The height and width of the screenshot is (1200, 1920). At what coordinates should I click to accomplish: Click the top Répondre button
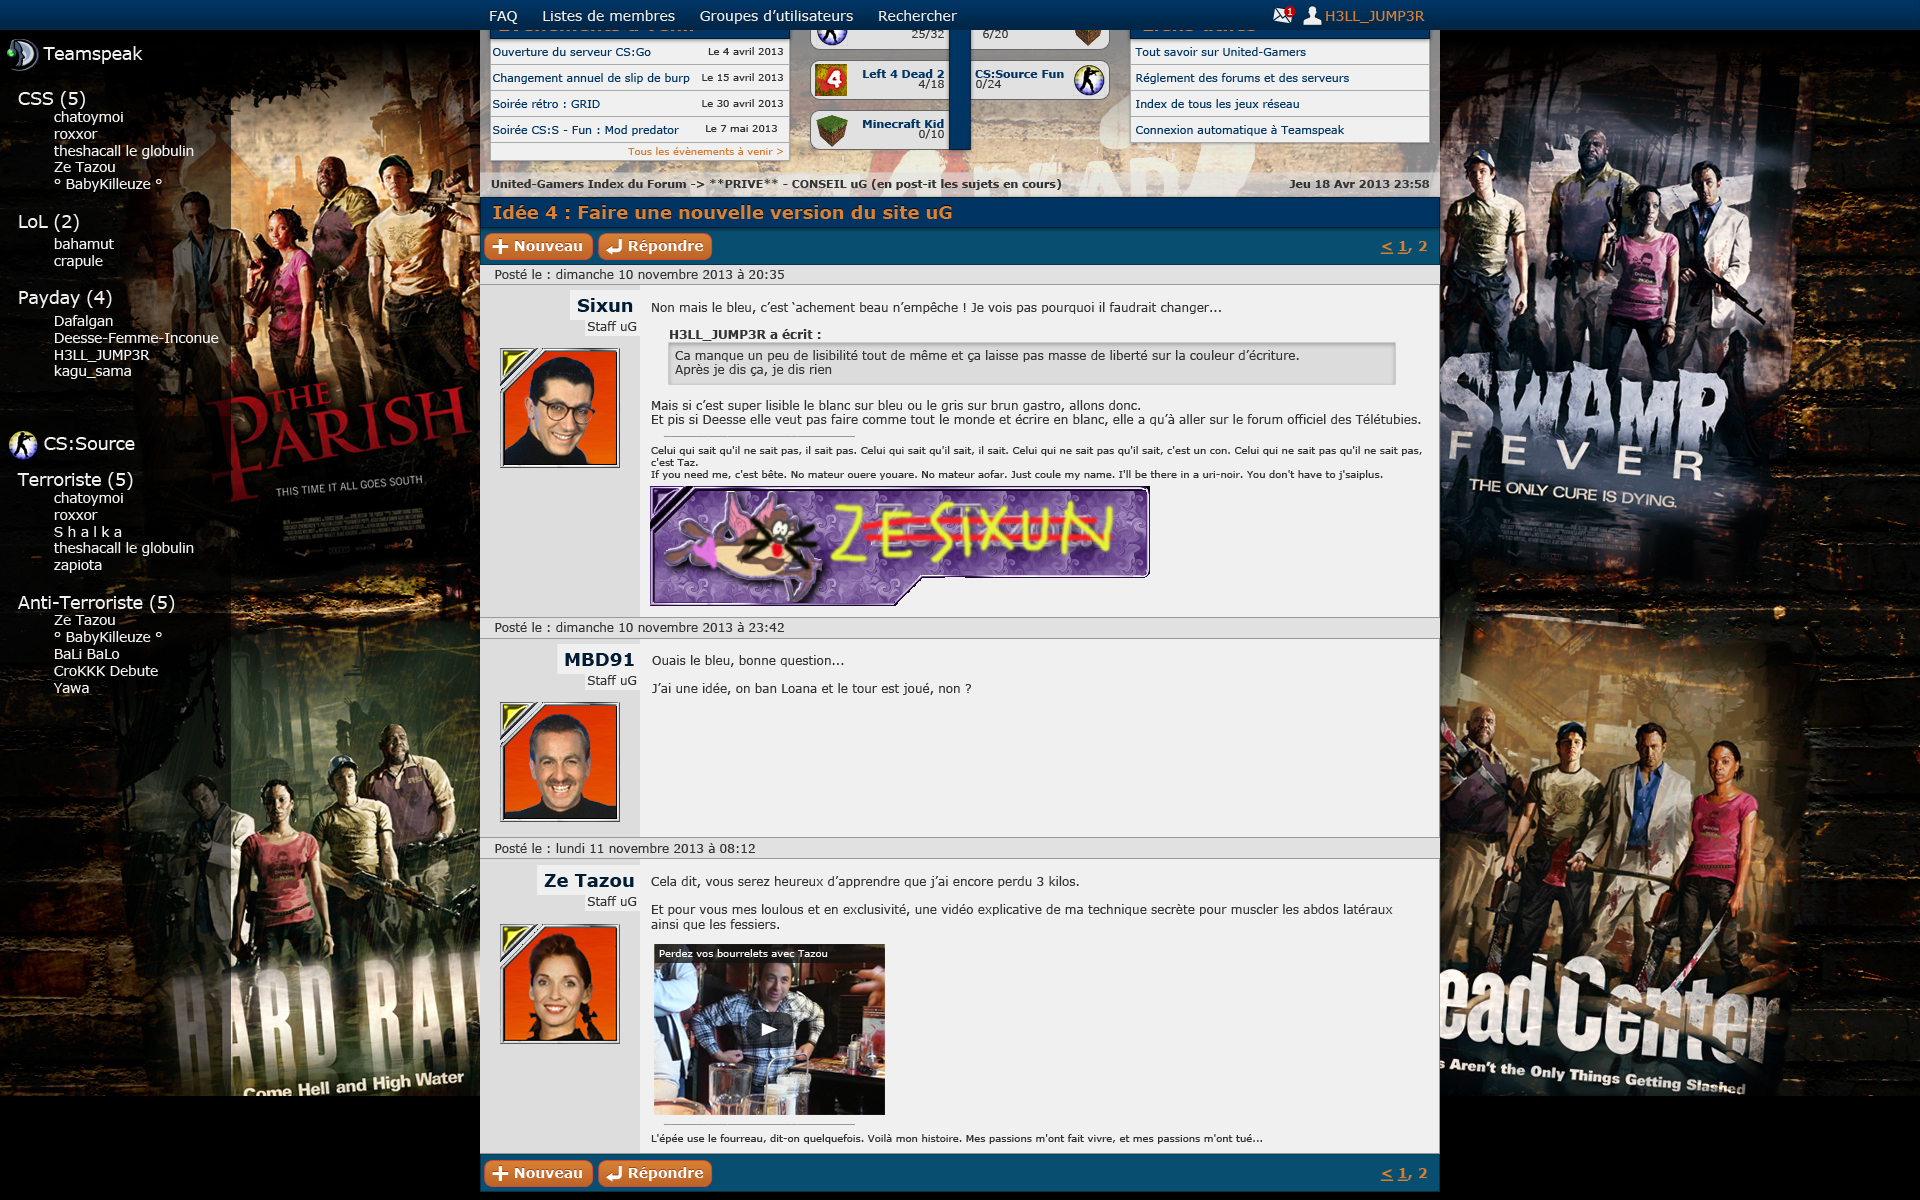point(655,246)
